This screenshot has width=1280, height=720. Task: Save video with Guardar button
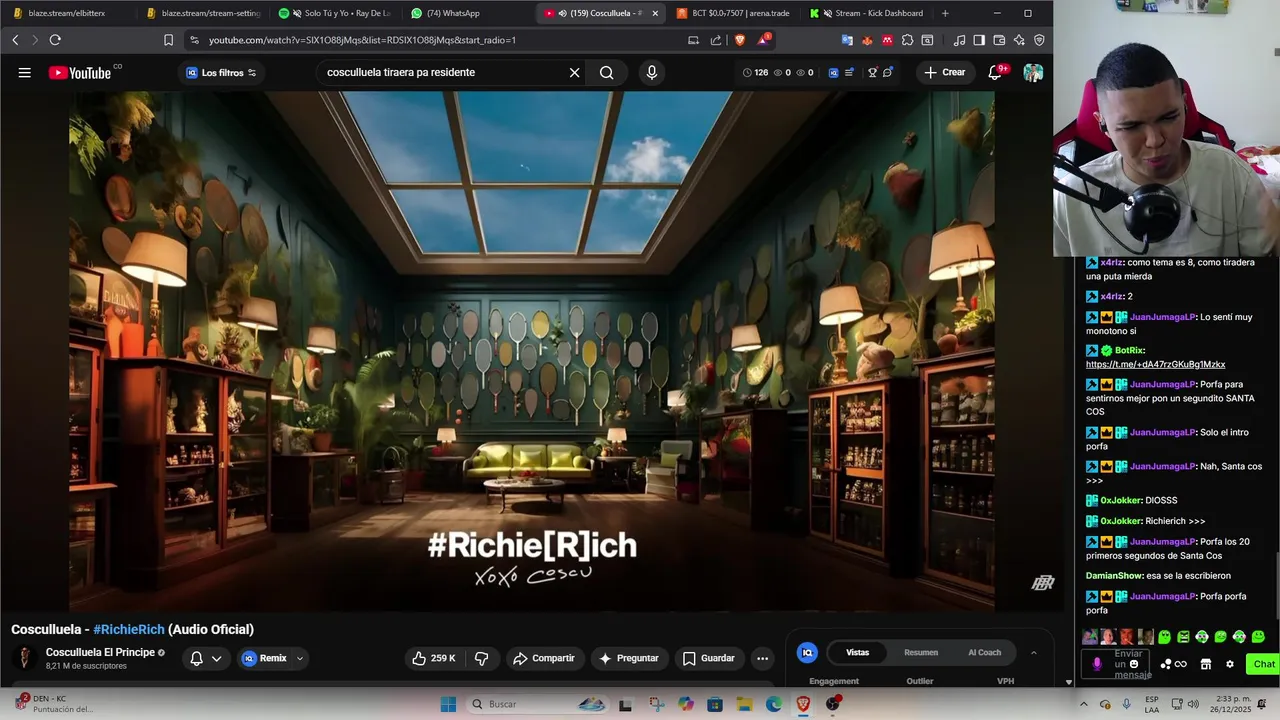click(x=709, y=658)
